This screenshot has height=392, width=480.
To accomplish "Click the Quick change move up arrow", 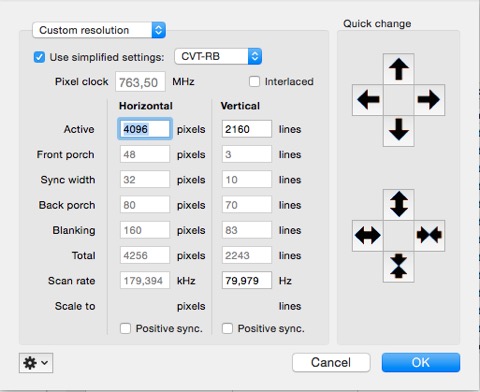I will (399, 69).
